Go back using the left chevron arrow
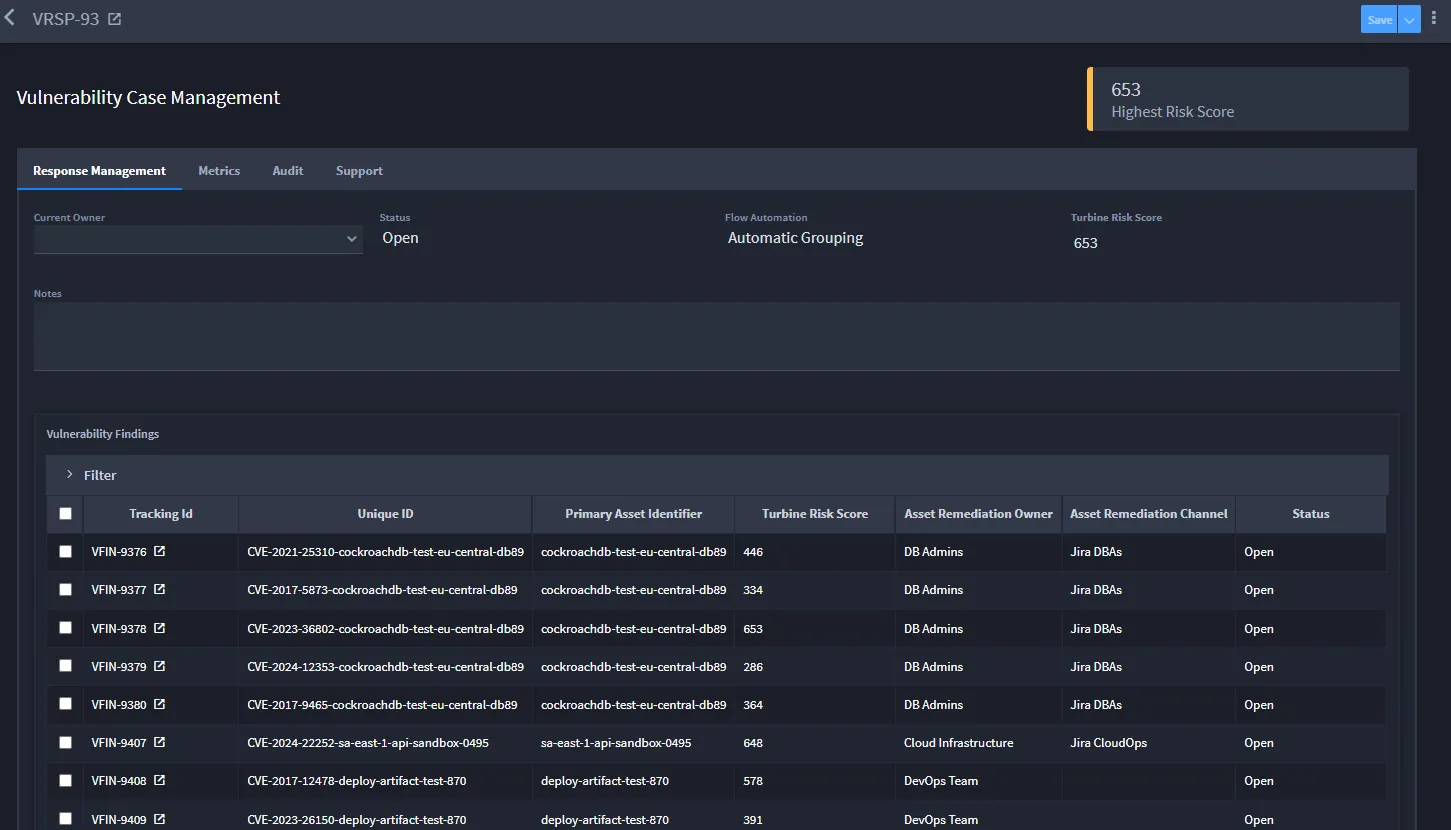Screen dimensions: 1451x830 coord(10,18)
